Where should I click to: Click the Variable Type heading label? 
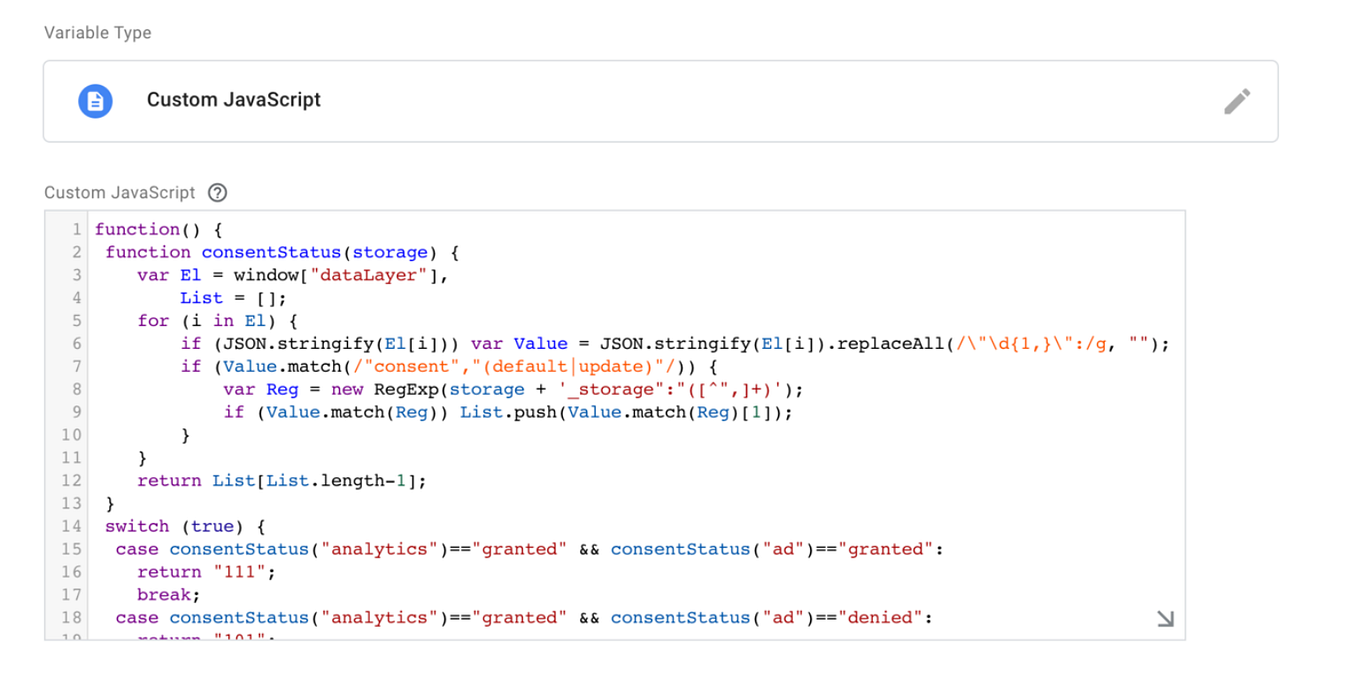96,32
